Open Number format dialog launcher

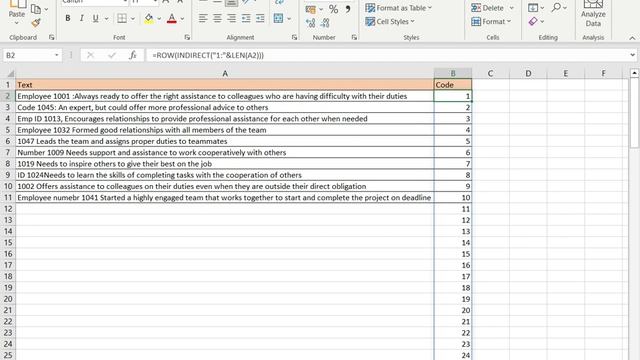tap(354, 37)
